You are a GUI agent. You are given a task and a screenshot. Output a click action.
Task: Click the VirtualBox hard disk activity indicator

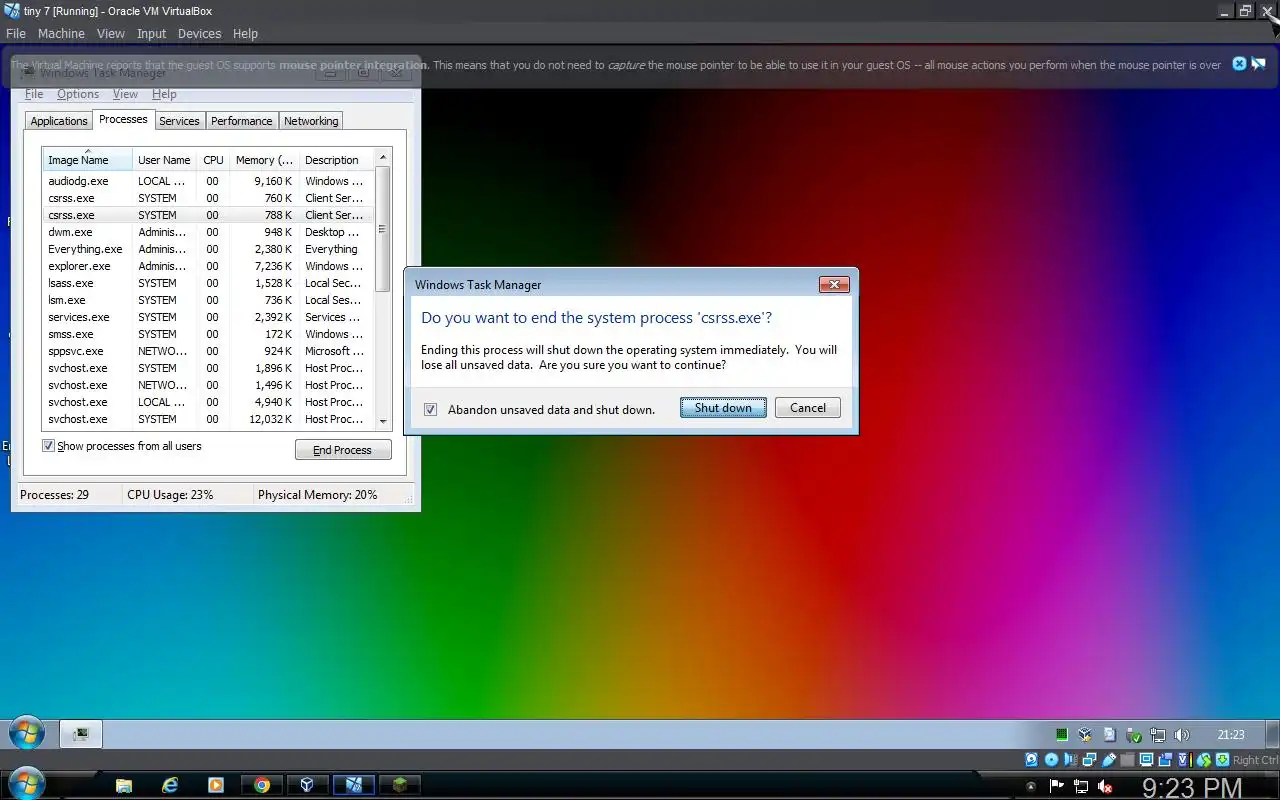[1032, 760]
